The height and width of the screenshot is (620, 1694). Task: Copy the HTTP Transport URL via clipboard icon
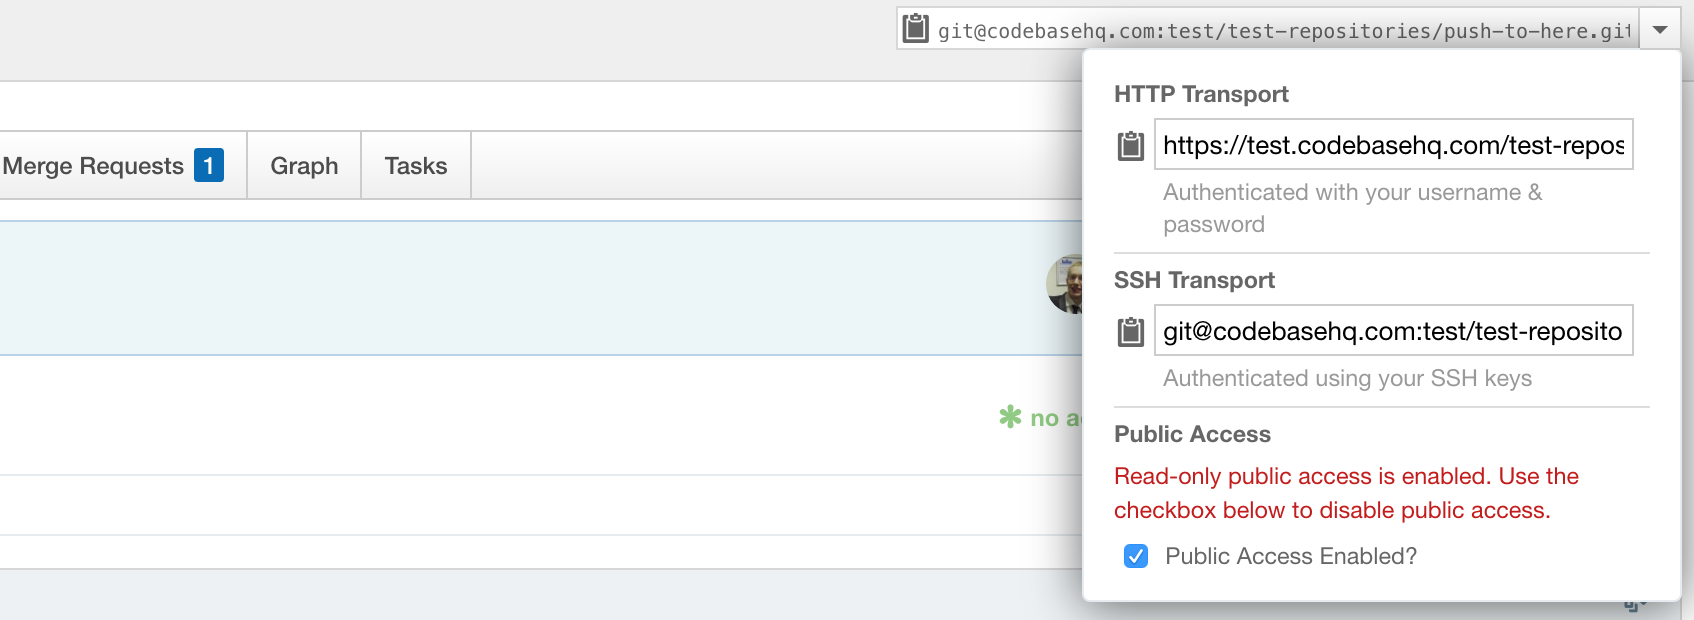coord(1130,146)
